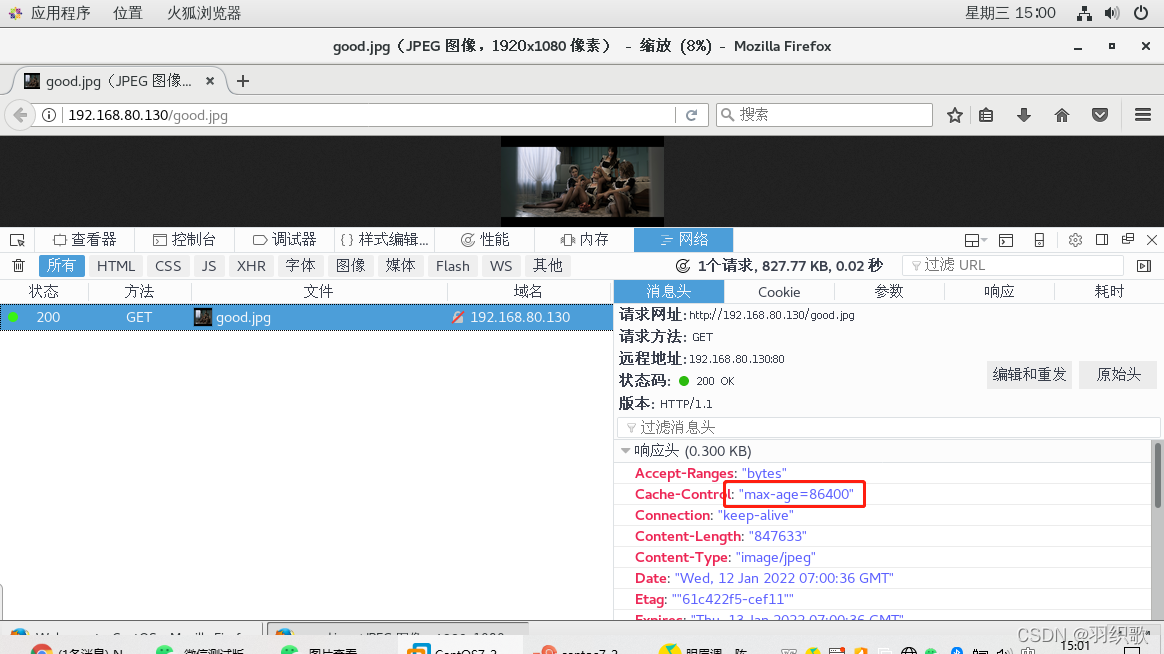Switch to the 查看器 inspector tab
The width and height of the screenshot is (1164, 654).
coord(85,240)
